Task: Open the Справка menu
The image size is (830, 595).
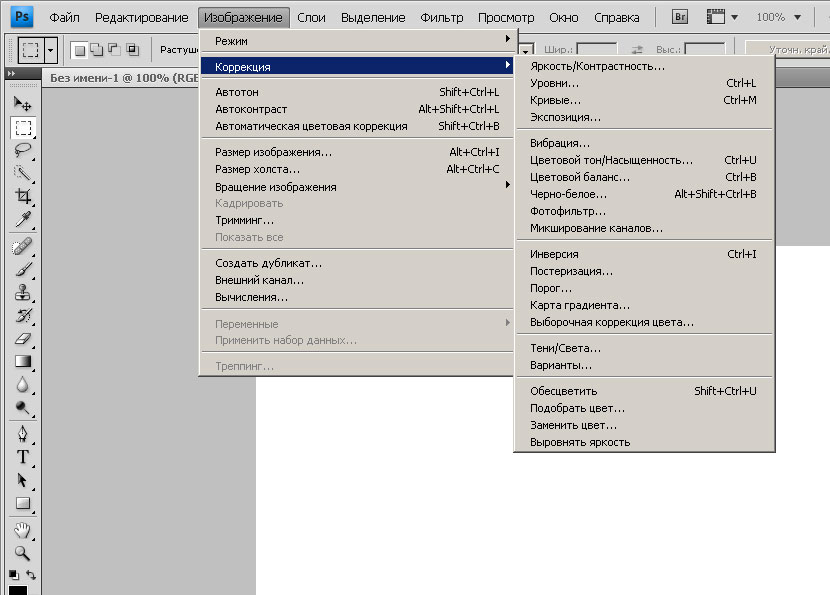Action: 617,17
